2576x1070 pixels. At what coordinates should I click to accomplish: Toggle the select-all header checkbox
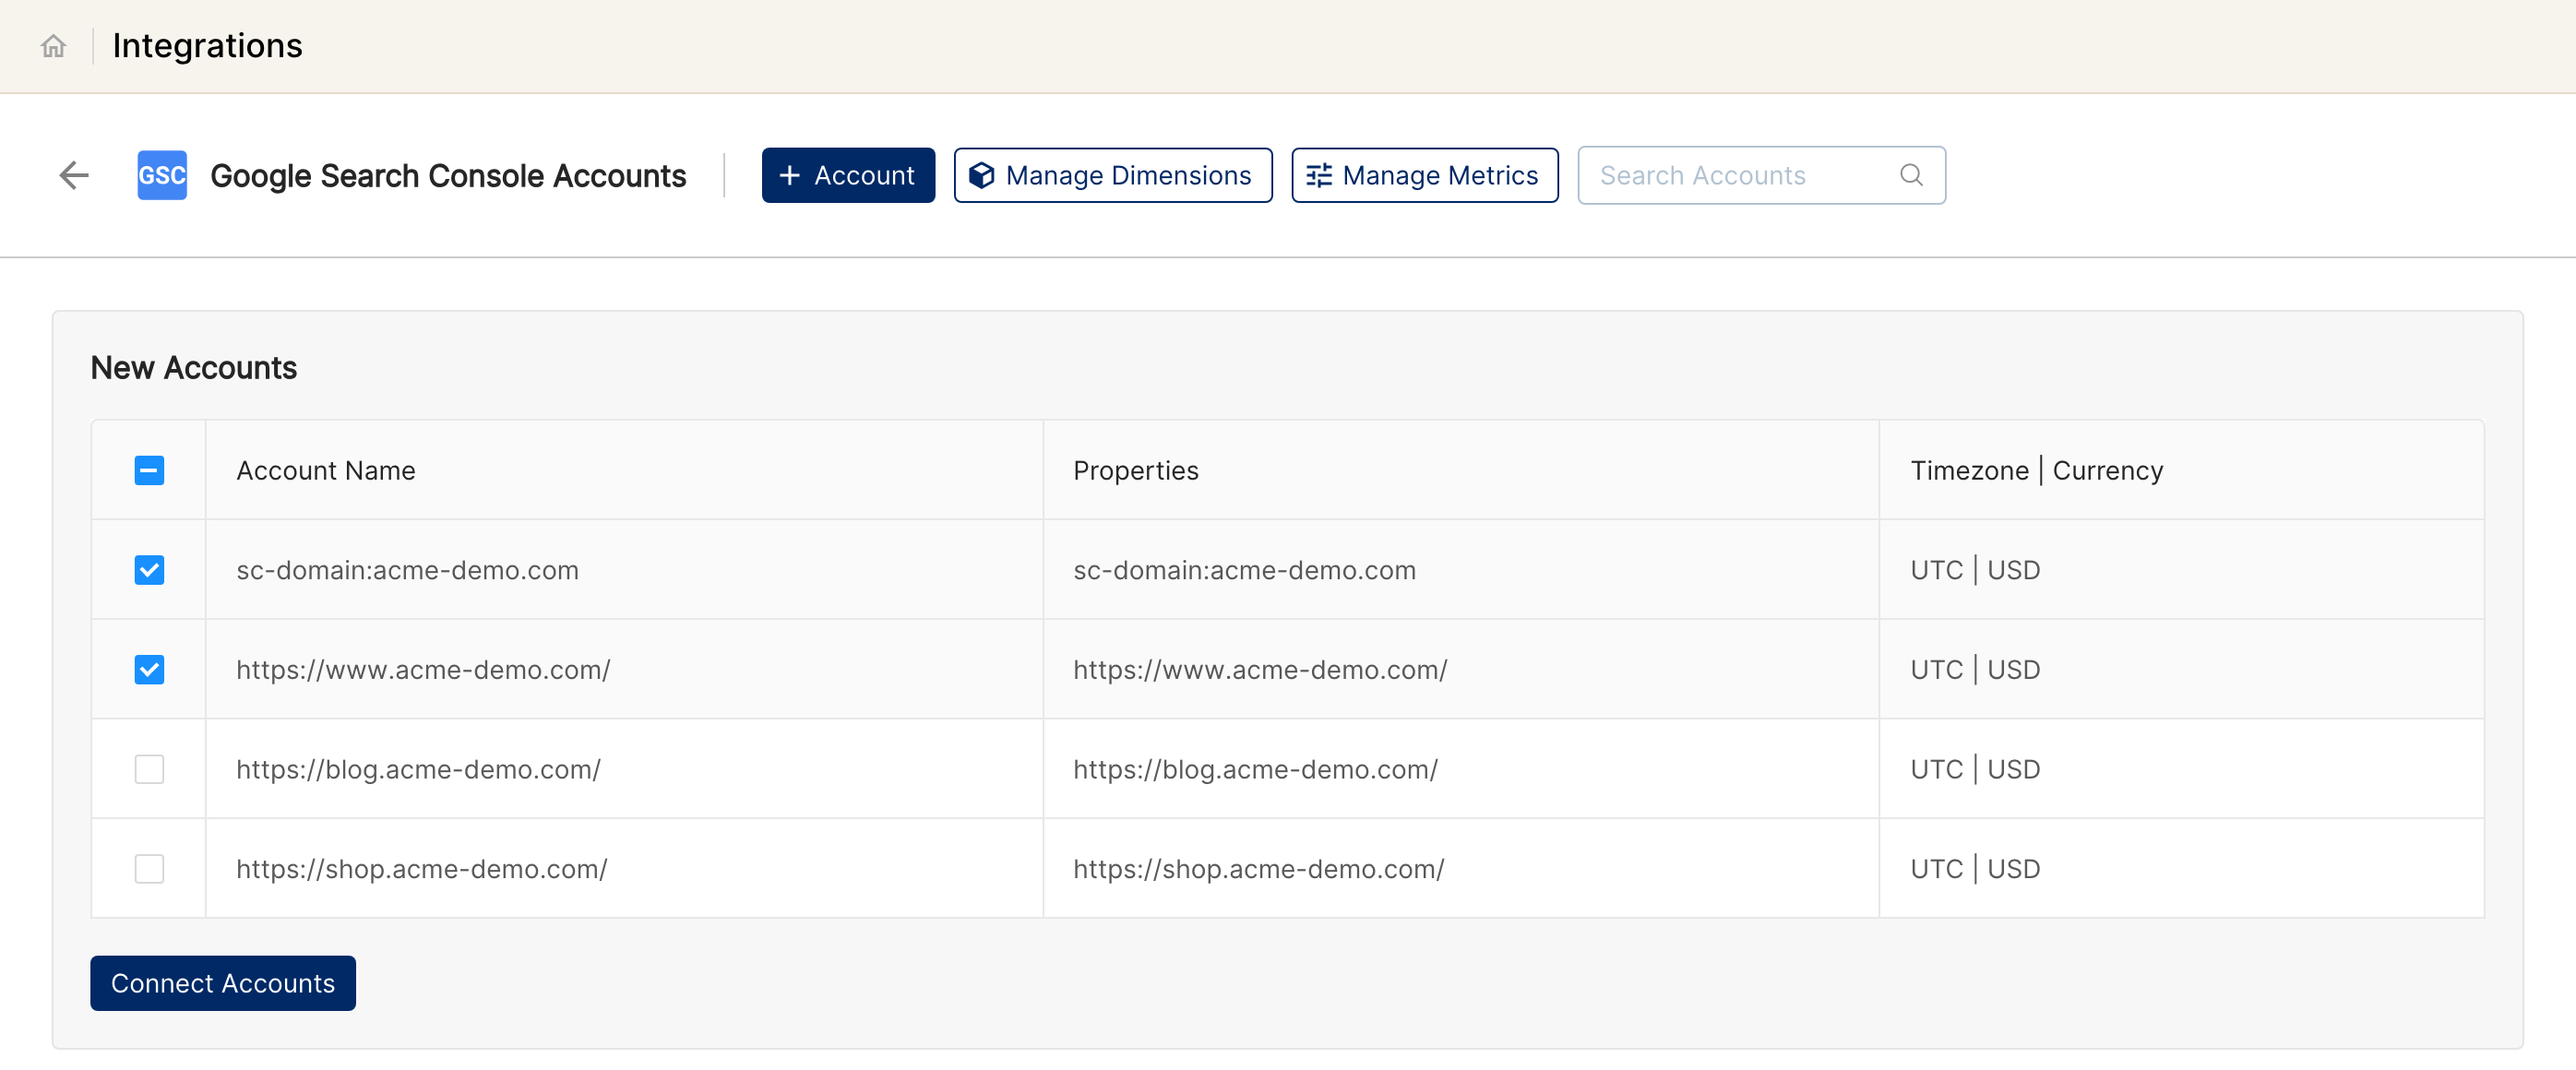click(x=149, y=470)
